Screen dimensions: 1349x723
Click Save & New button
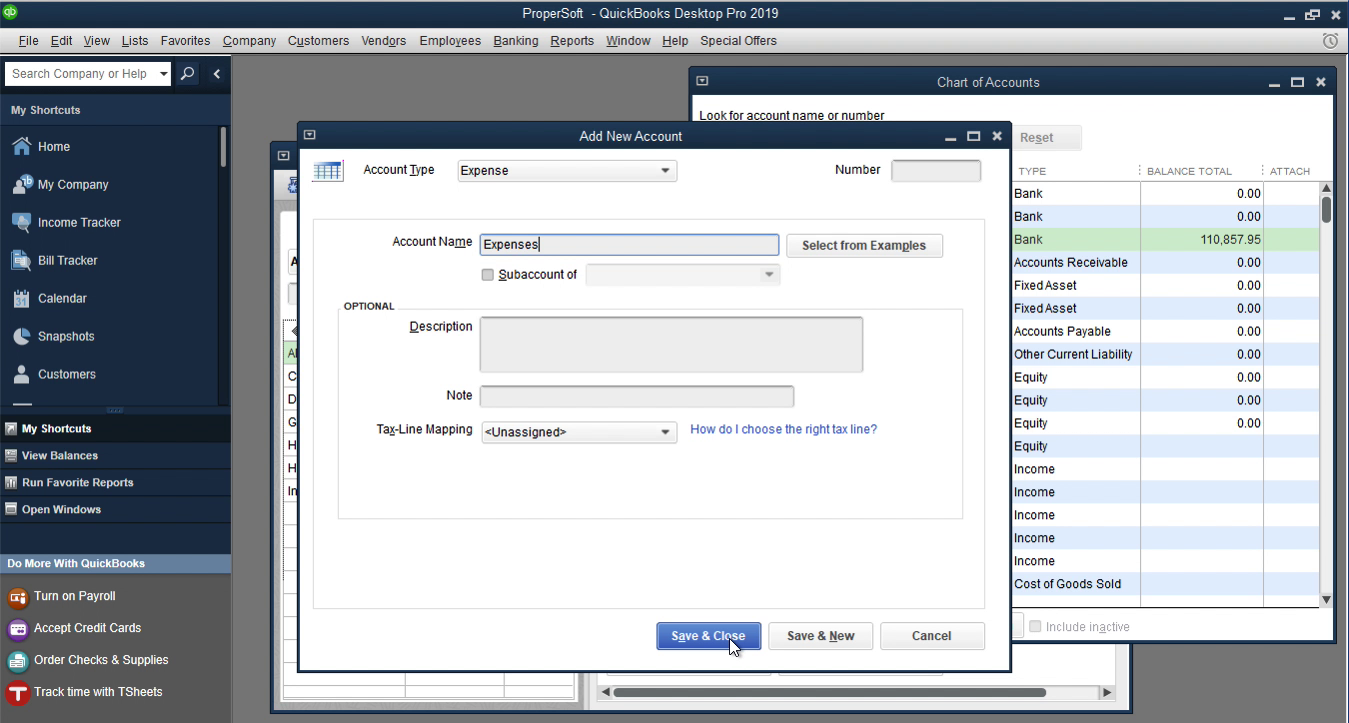click(820, 636)
